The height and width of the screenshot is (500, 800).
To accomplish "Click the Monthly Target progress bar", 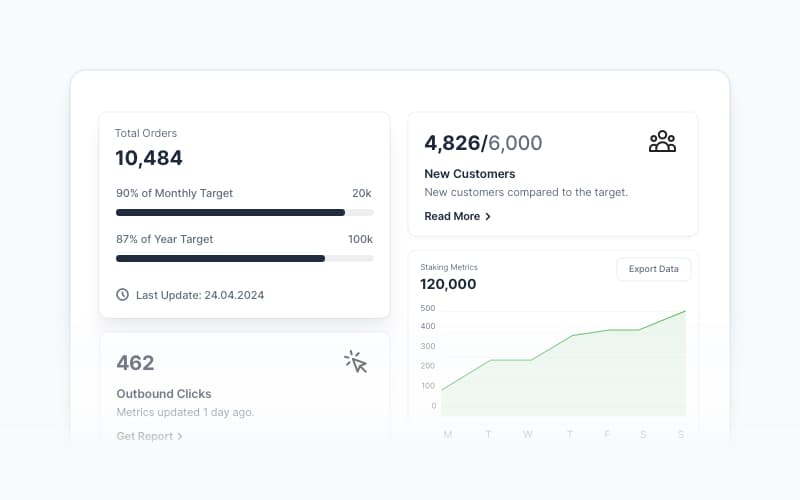I will tap(244, 212).
